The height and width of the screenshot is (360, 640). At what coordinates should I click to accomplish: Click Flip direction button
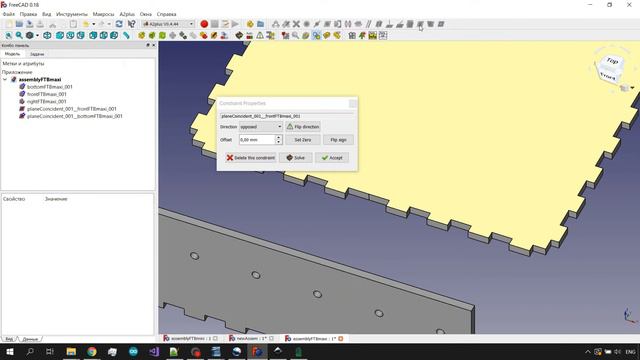303,127
